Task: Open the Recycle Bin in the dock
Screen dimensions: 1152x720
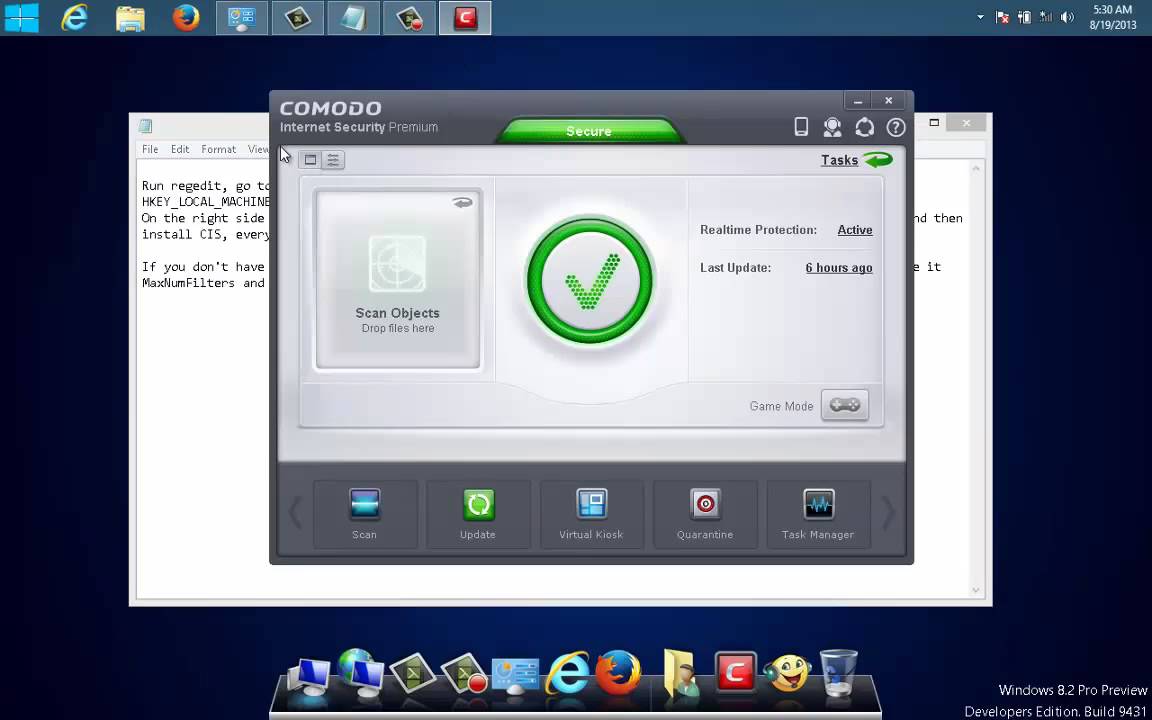Action: coord(838,671)
